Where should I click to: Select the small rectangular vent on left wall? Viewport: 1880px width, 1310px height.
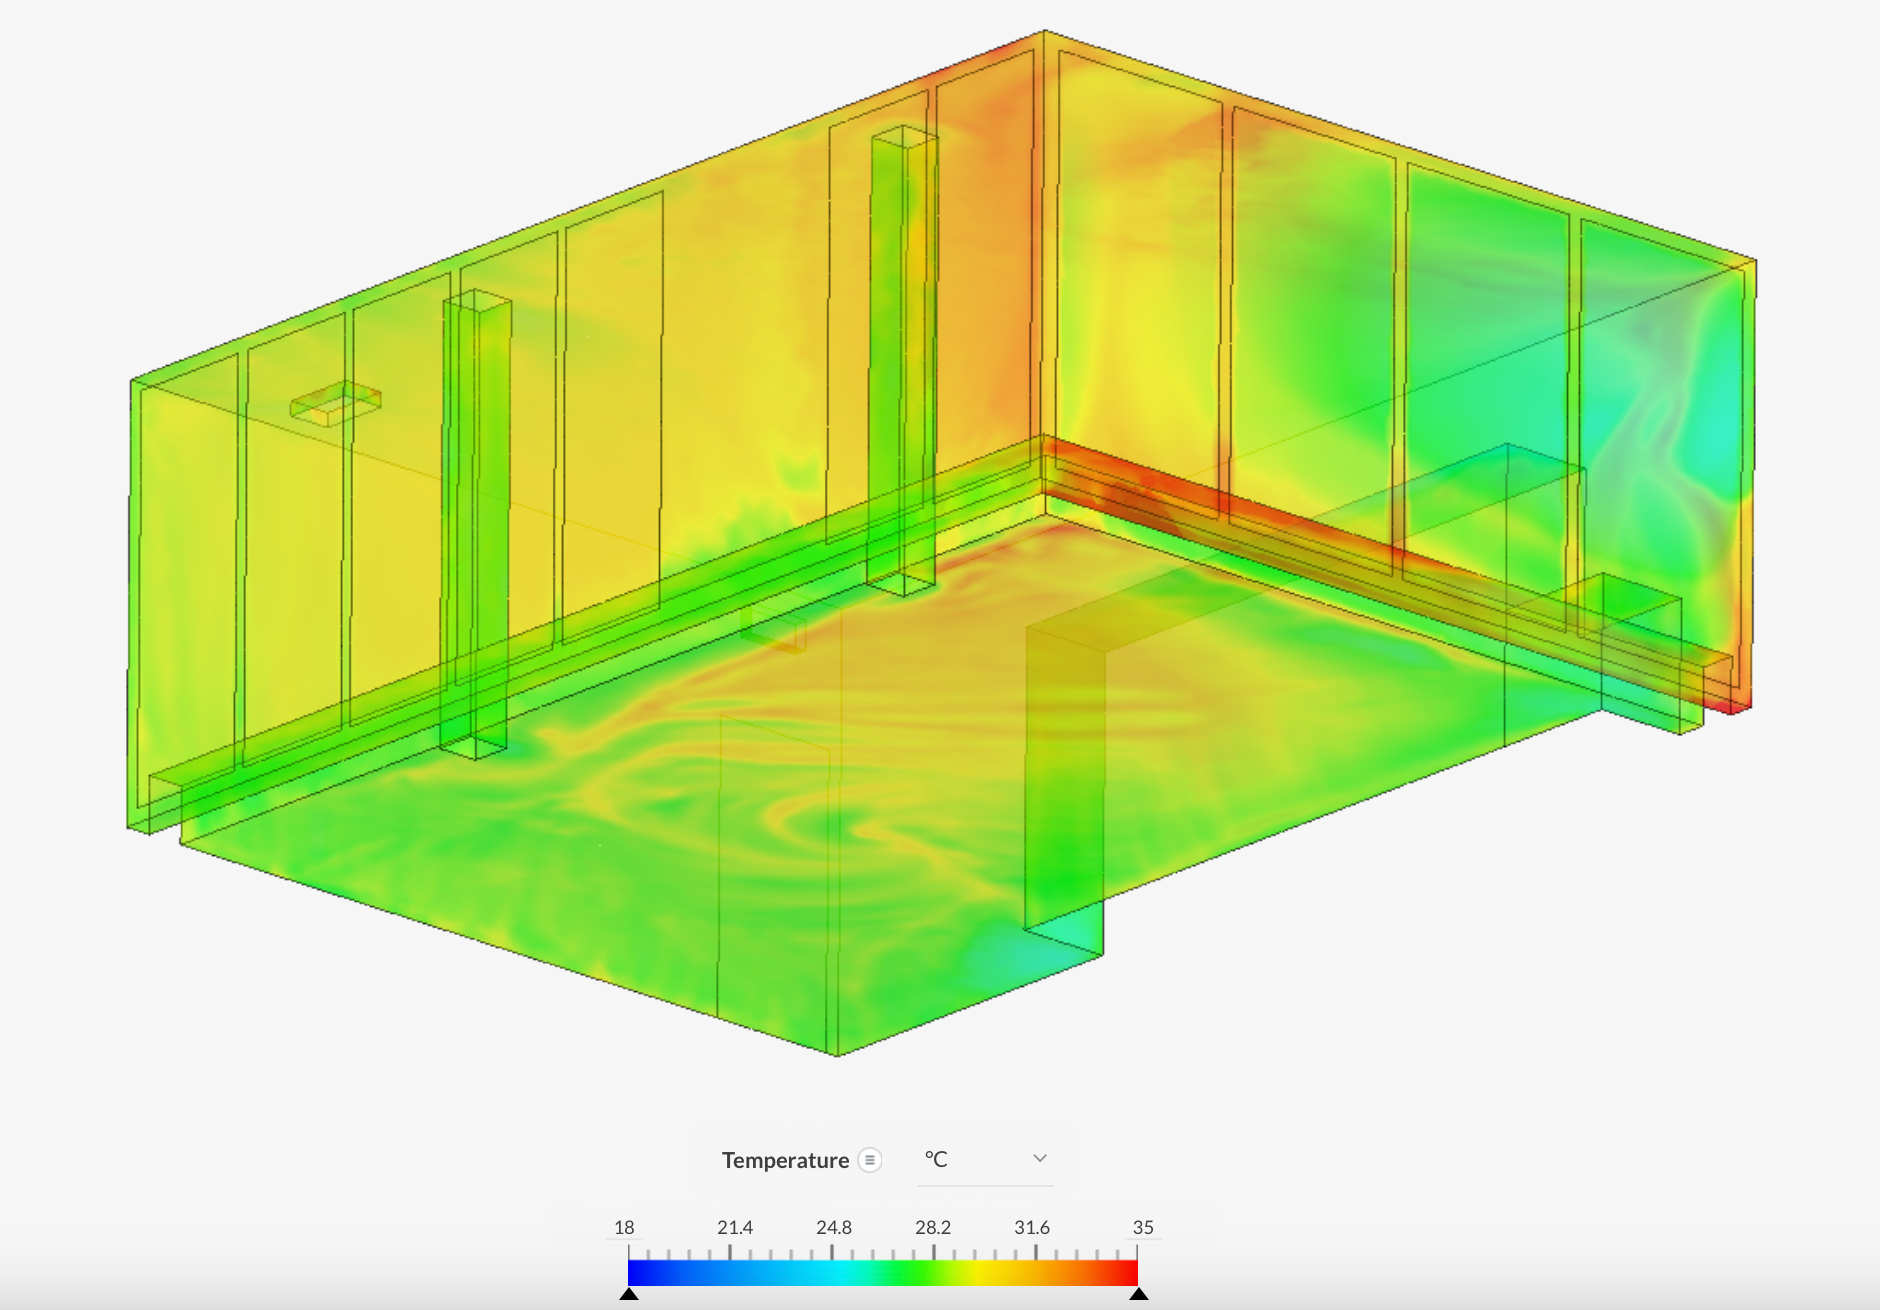pyautogui.click(x=335, y=403)
